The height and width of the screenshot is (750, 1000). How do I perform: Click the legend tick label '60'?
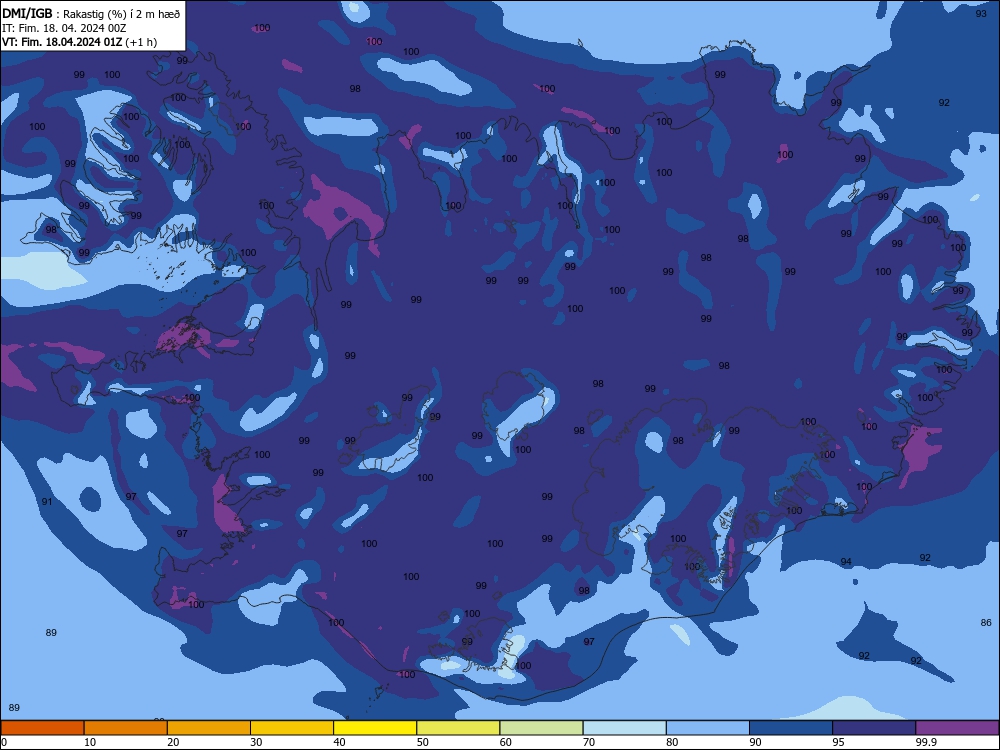(x=506, y=742)
